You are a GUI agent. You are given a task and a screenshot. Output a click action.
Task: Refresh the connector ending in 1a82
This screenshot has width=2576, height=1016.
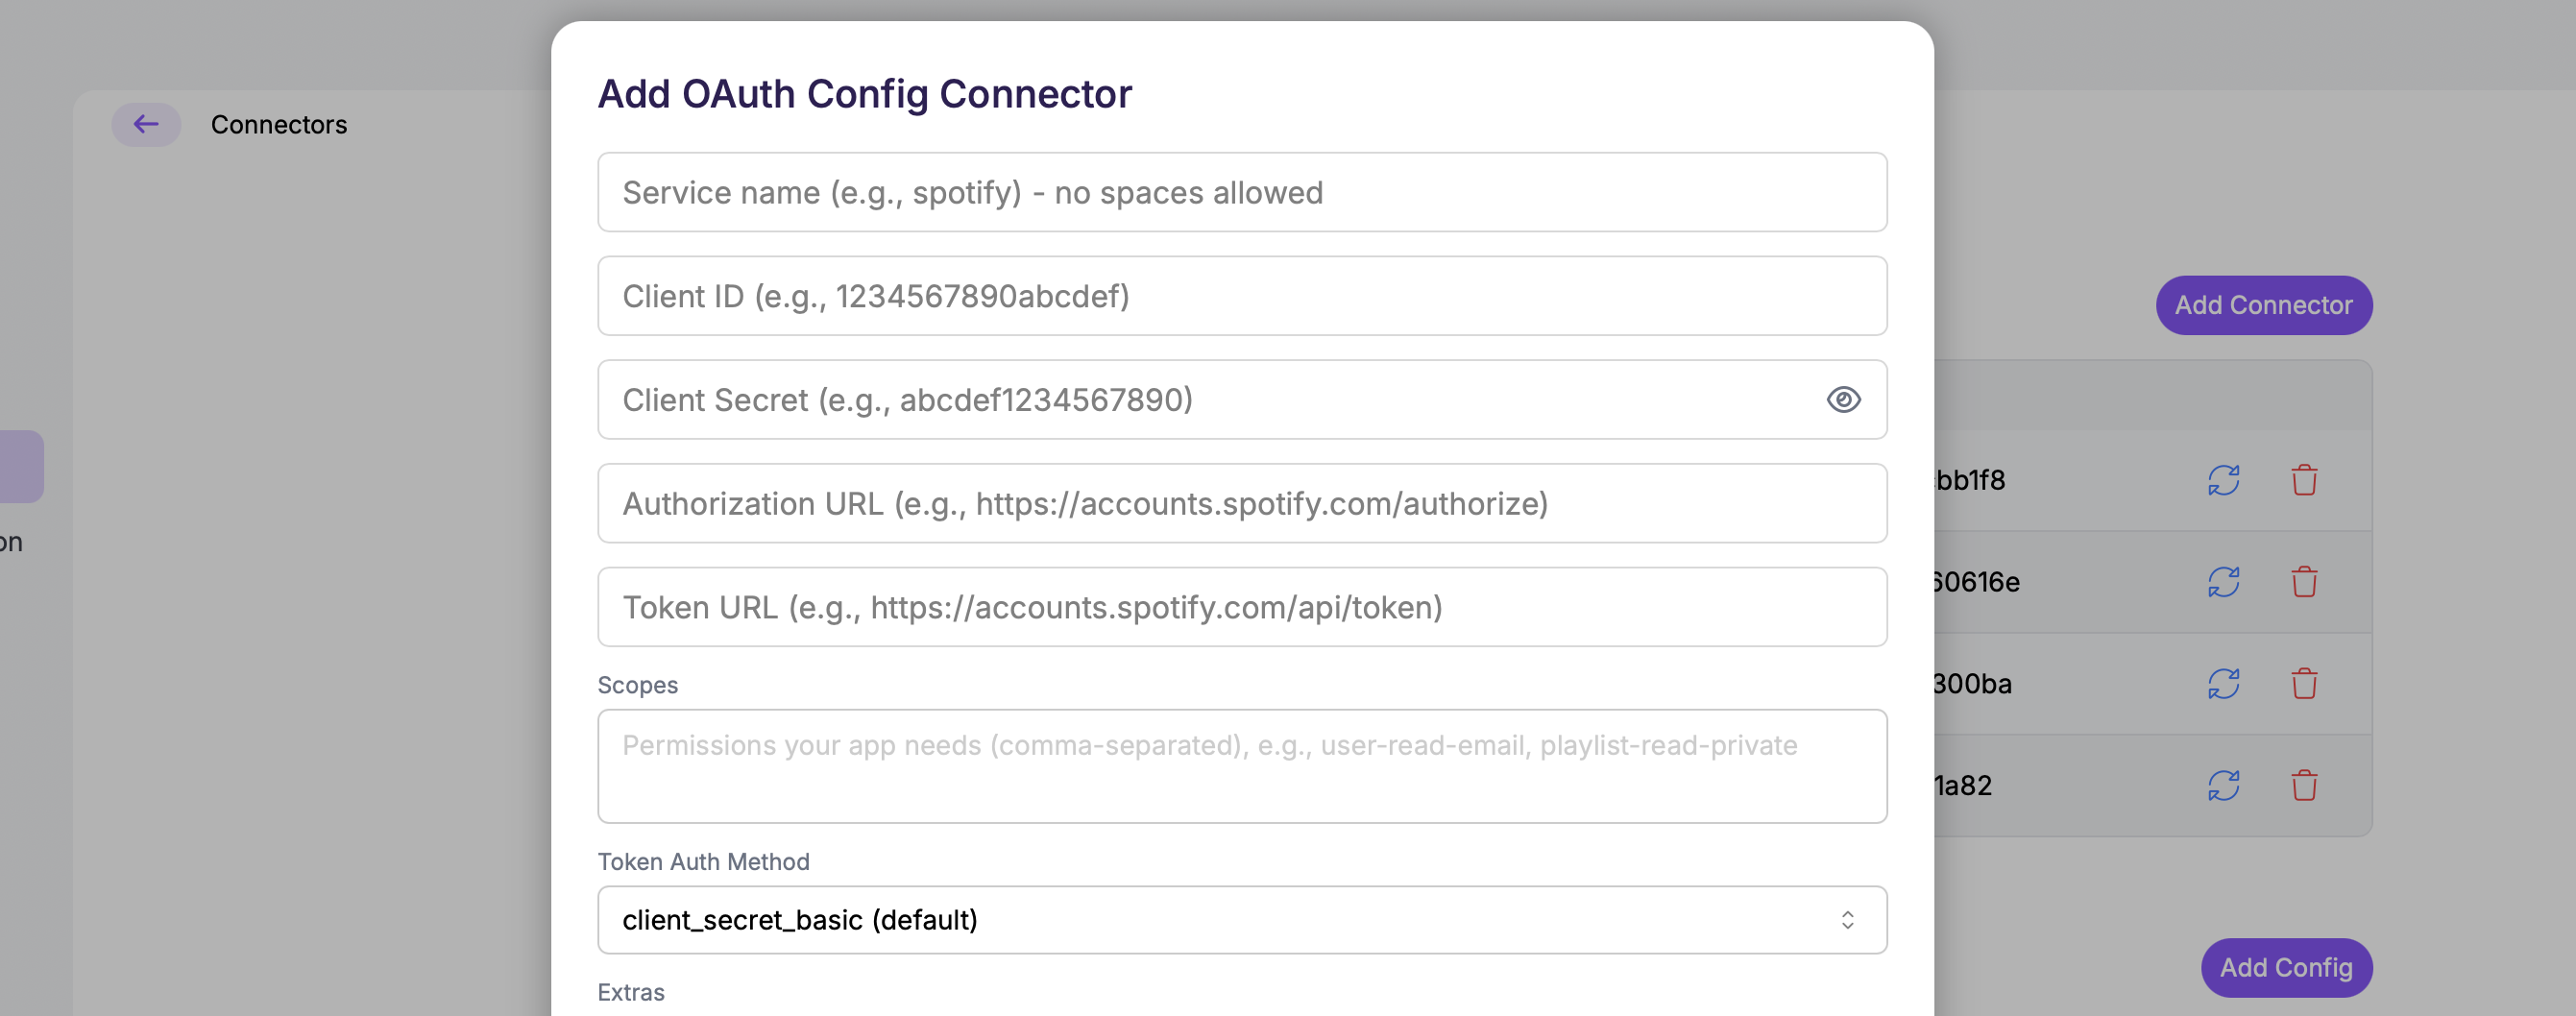(2223, 786)
